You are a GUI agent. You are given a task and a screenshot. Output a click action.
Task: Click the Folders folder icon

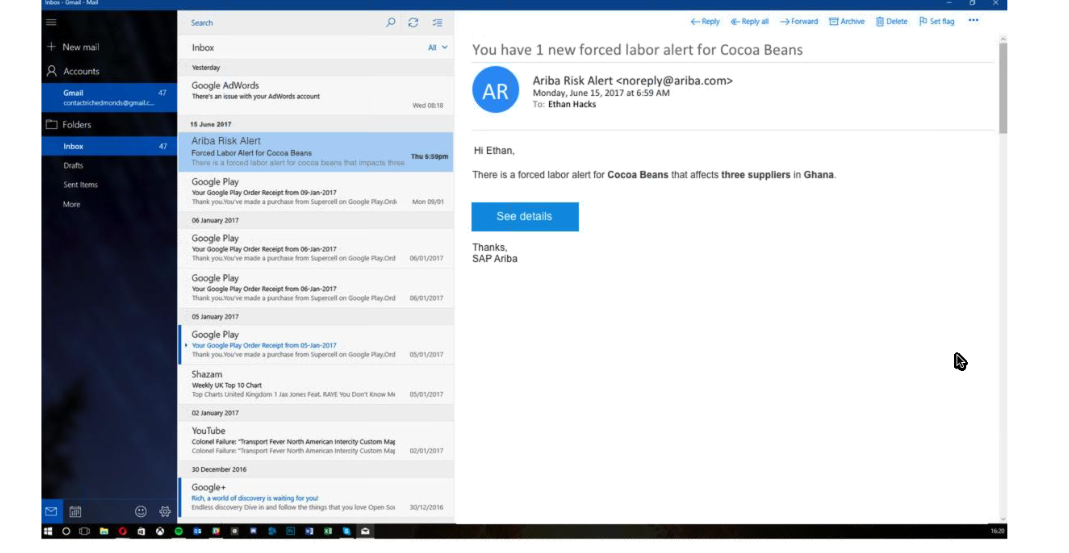click(51, 125)
